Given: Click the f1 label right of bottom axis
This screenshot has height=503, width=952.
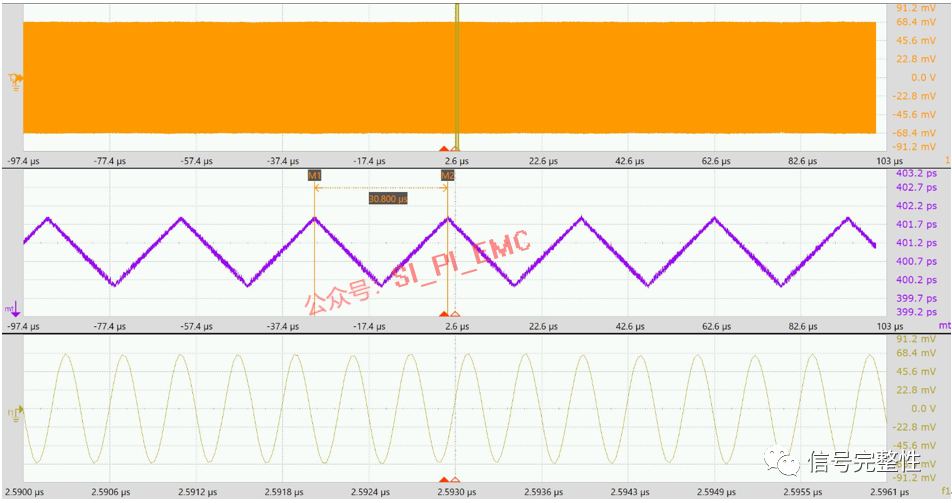Looking at the screenshot, I should [x=944, y=492].
